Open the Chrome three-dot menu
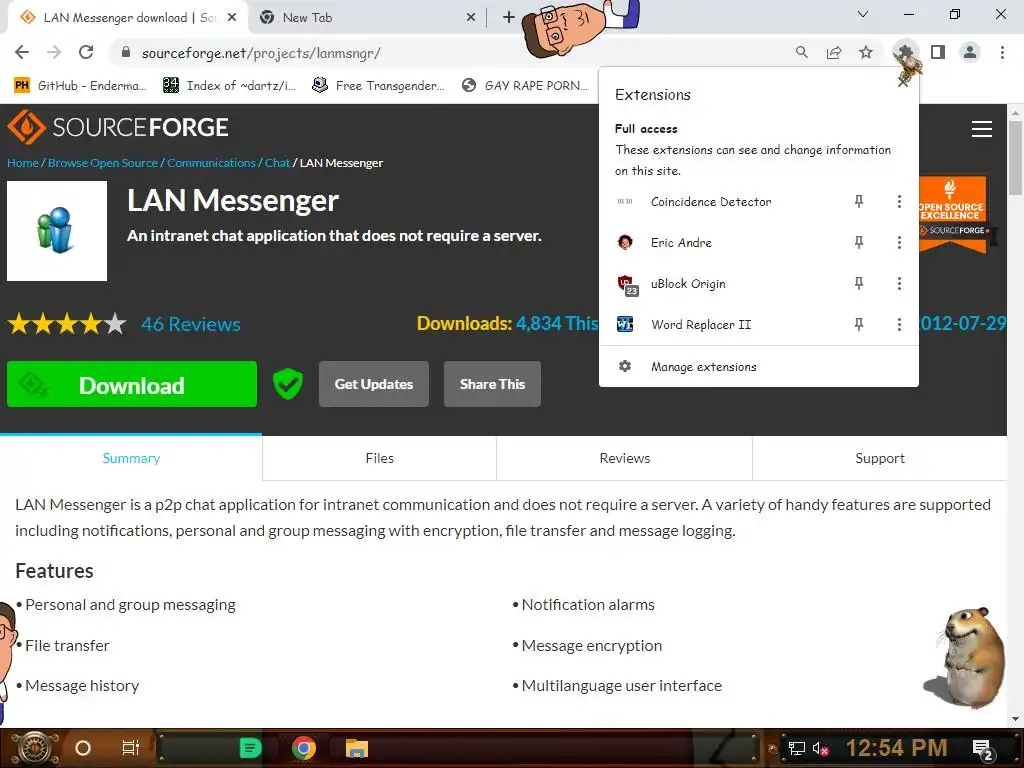The height and width of the screenshot is (768, 1024). 1002,52
